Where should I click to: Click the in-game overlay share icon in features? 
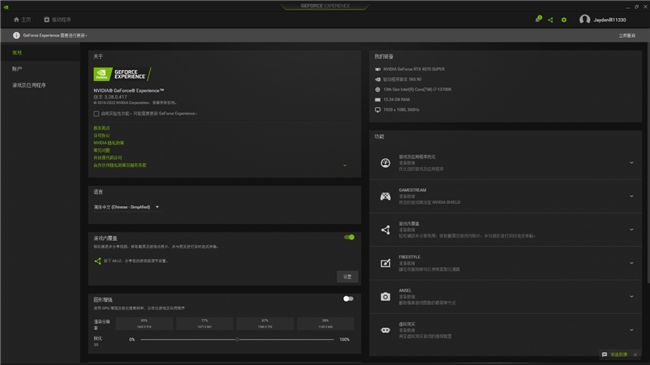coord(386,230)
